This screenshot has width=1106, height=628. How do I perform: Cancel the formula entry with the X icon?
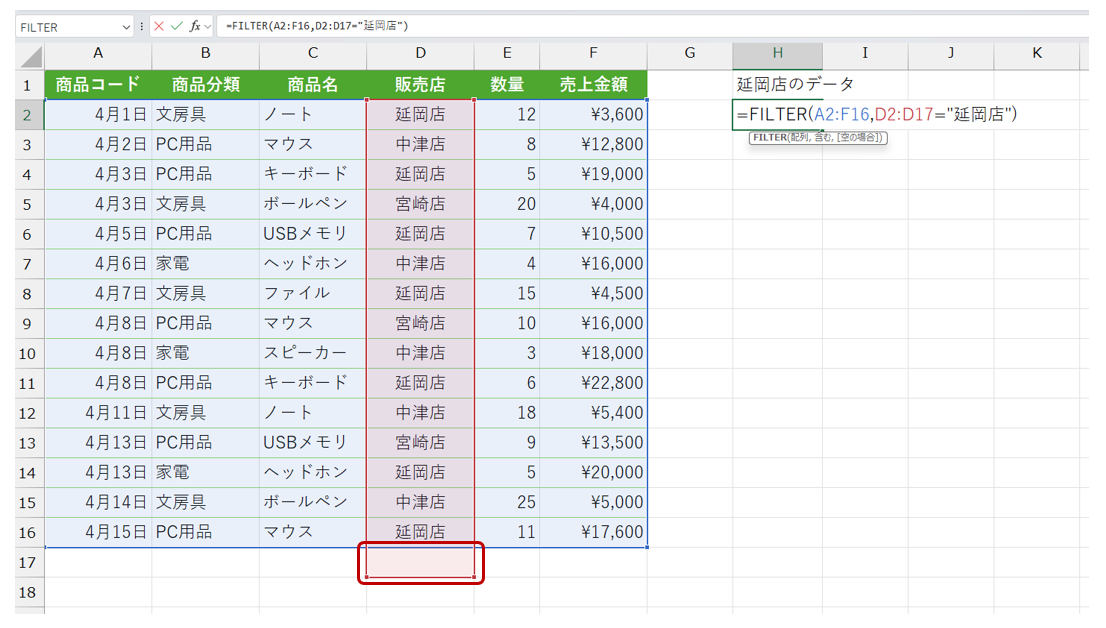159,26
